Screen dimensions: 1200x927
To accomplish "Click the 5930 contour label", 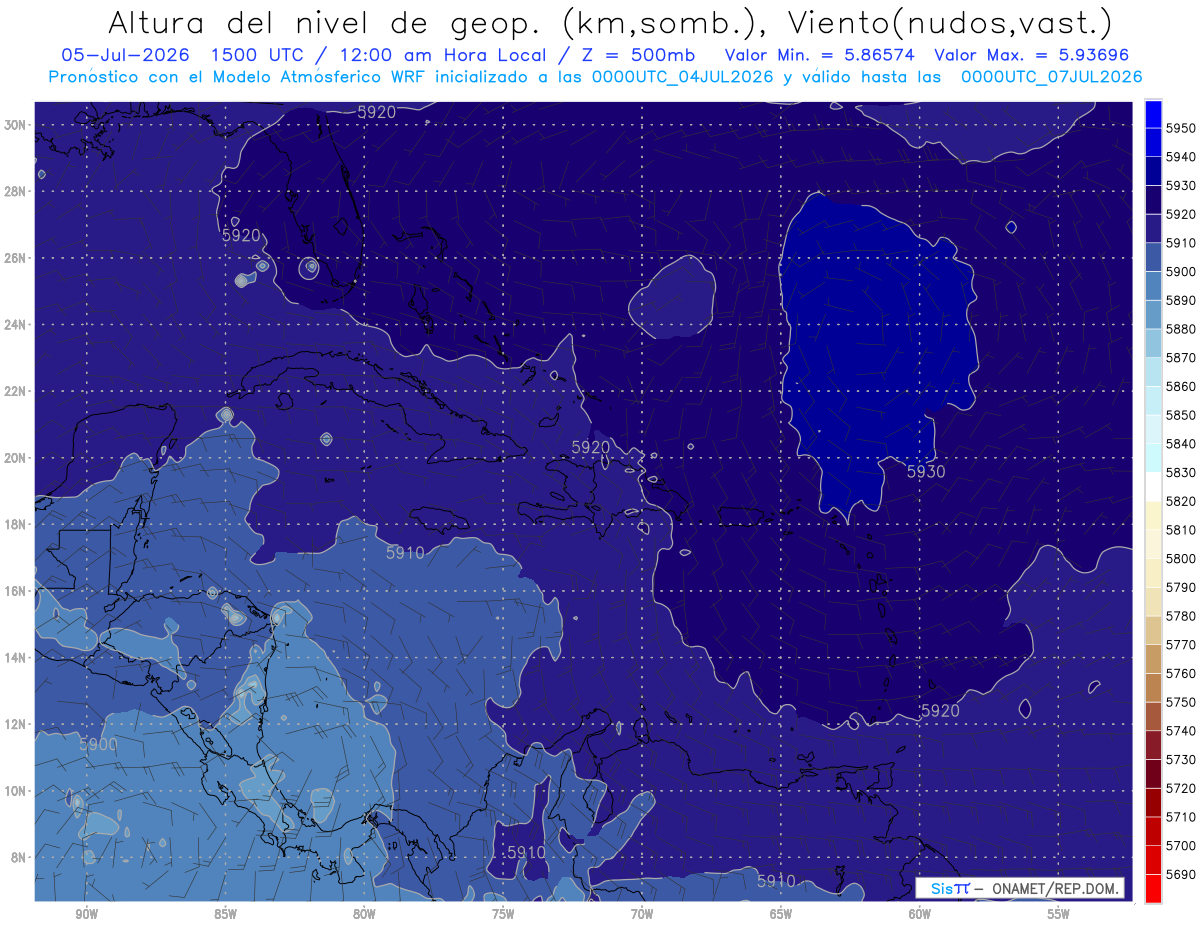I will coord(926,472).
